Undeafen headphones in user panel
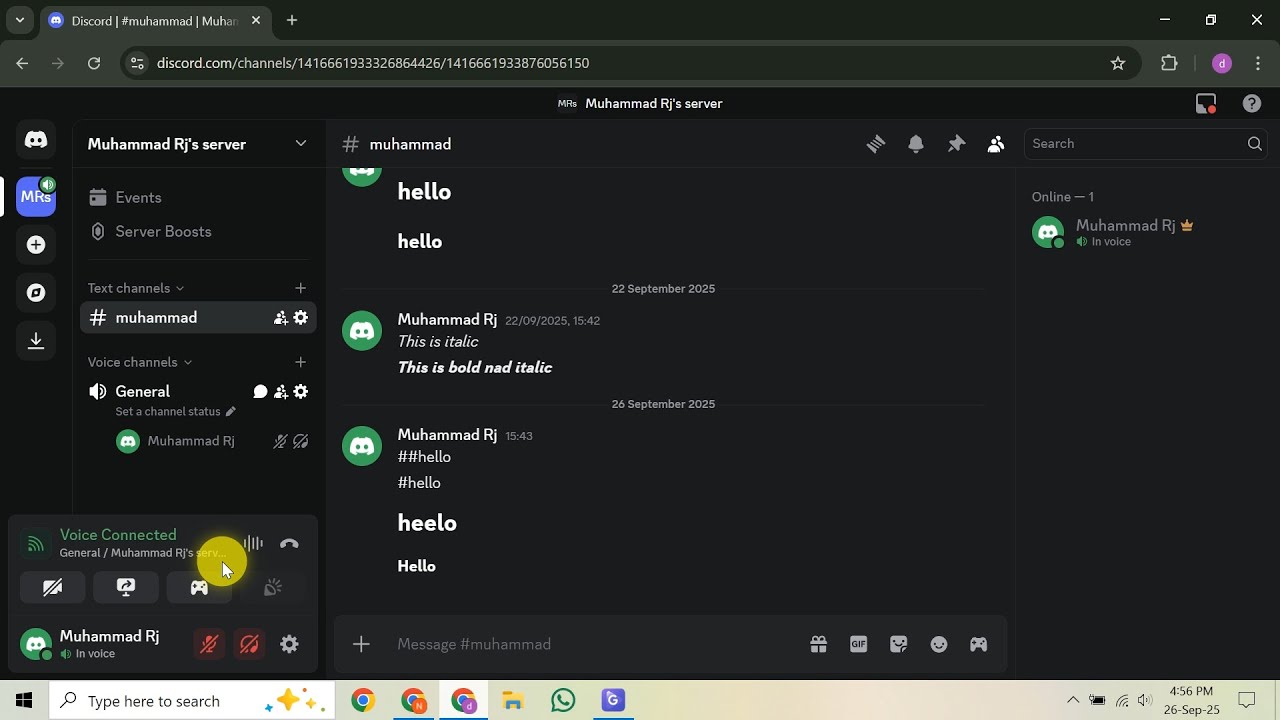 point(249,644)
